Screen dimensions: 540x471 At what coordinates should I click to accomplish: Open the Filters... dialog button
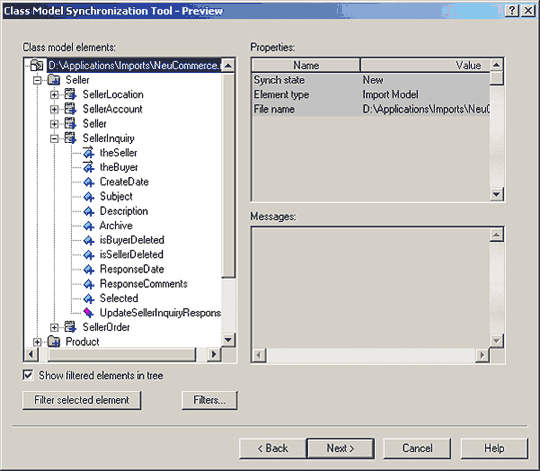click(209, 400)
